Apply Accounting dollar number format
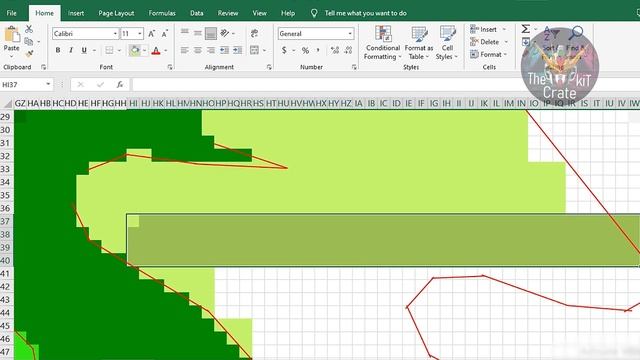 284,50
